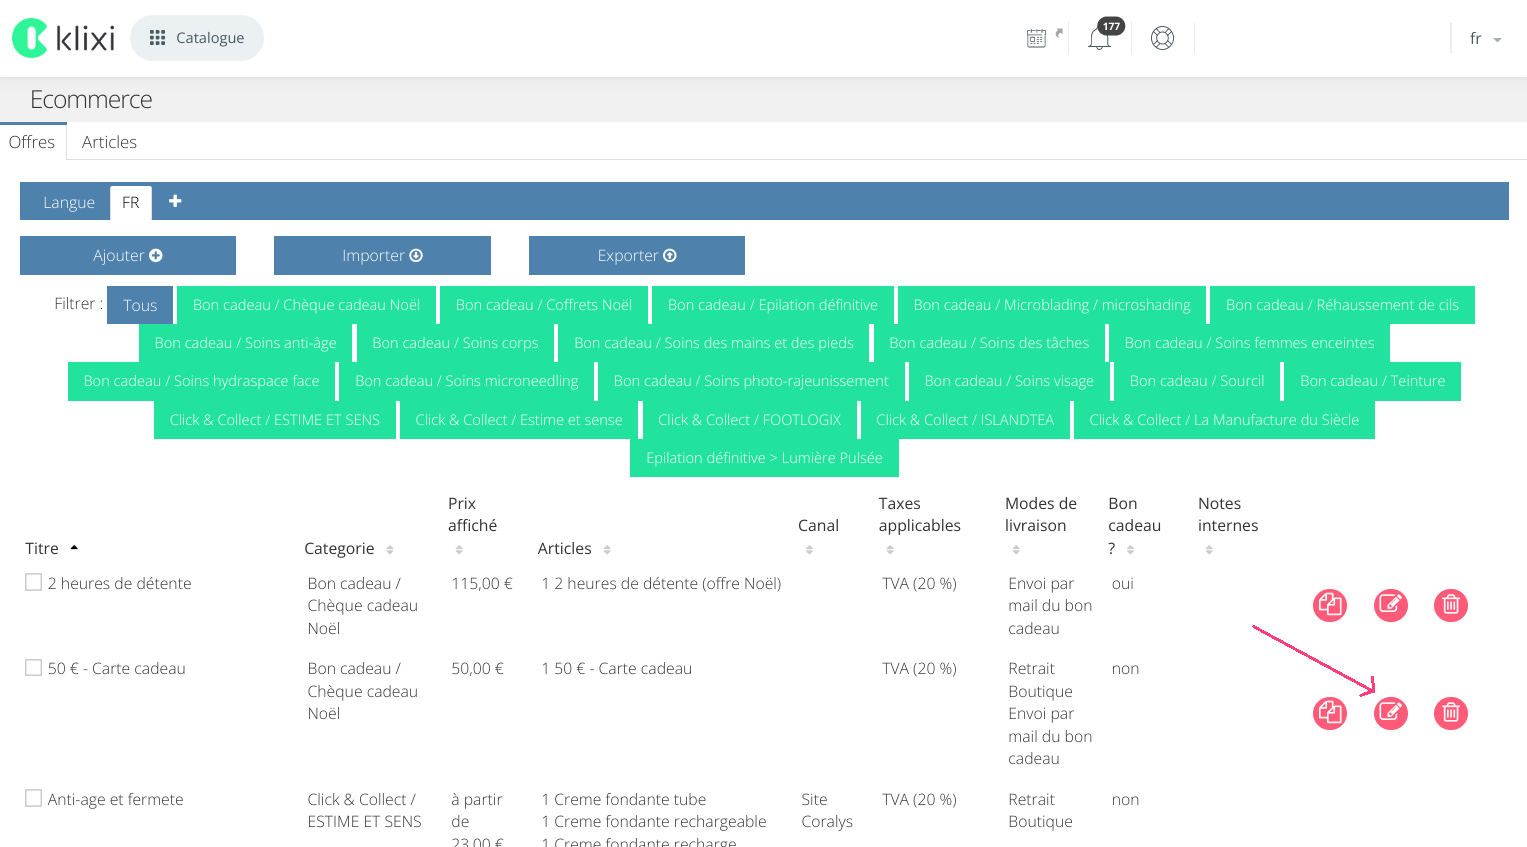Filter by Click & Collect / Estime et sense
The height and width of the screenshot is (847, 1527).
(519, 420)
